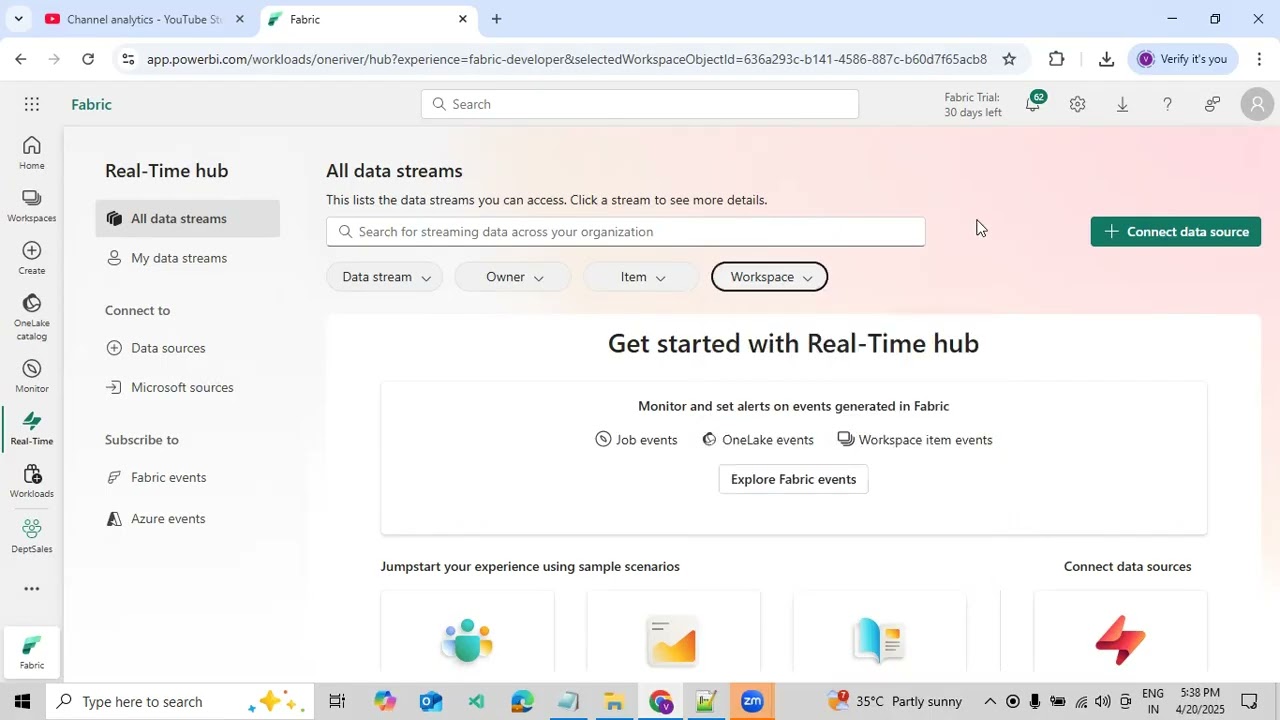
Task: Open Fabric events under Subscribe to
Action: pos(188,477)
